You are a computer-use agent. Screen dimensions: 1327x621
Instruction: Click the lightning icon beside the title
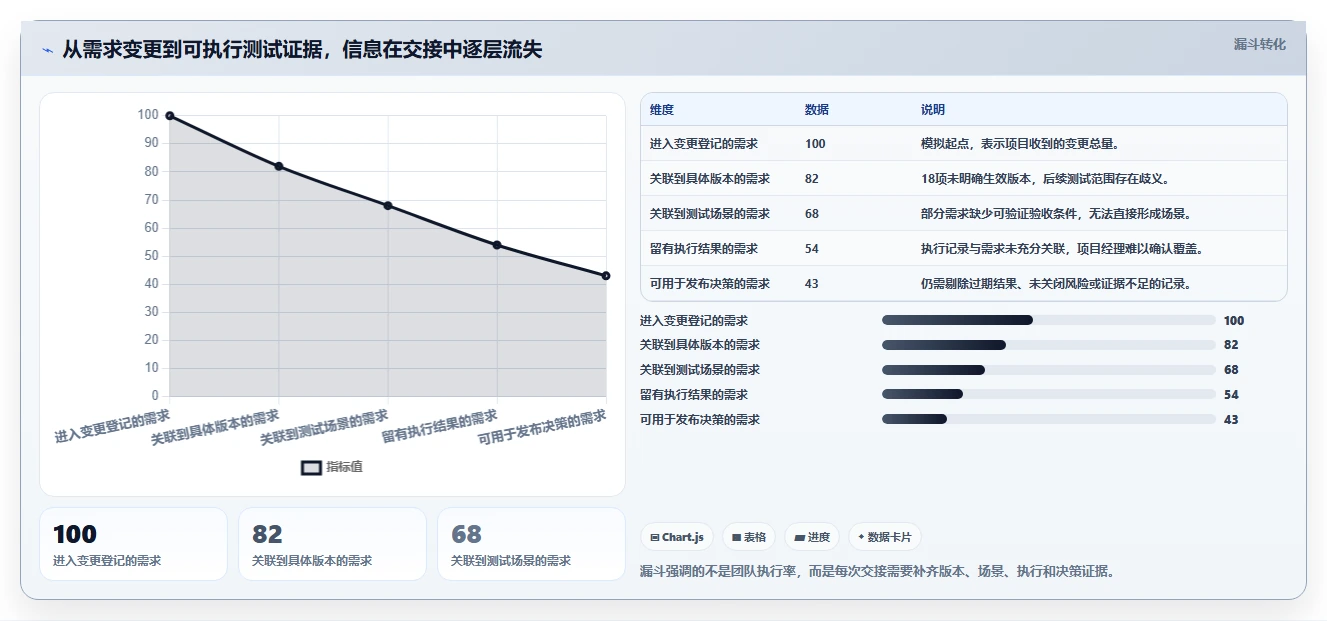coord(48,50)
